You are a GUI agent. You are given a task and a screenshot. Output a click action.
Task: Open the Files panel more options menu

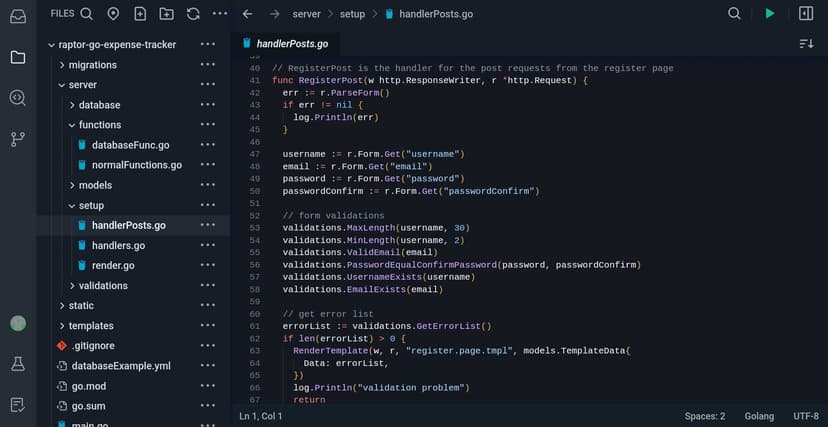coord(220,14)
